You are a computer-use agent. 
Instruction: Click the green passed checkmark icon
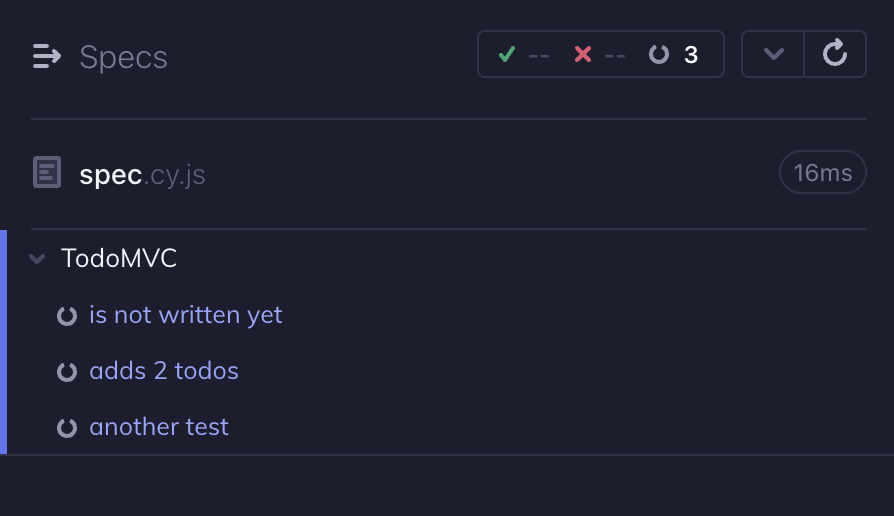(506, 54)
